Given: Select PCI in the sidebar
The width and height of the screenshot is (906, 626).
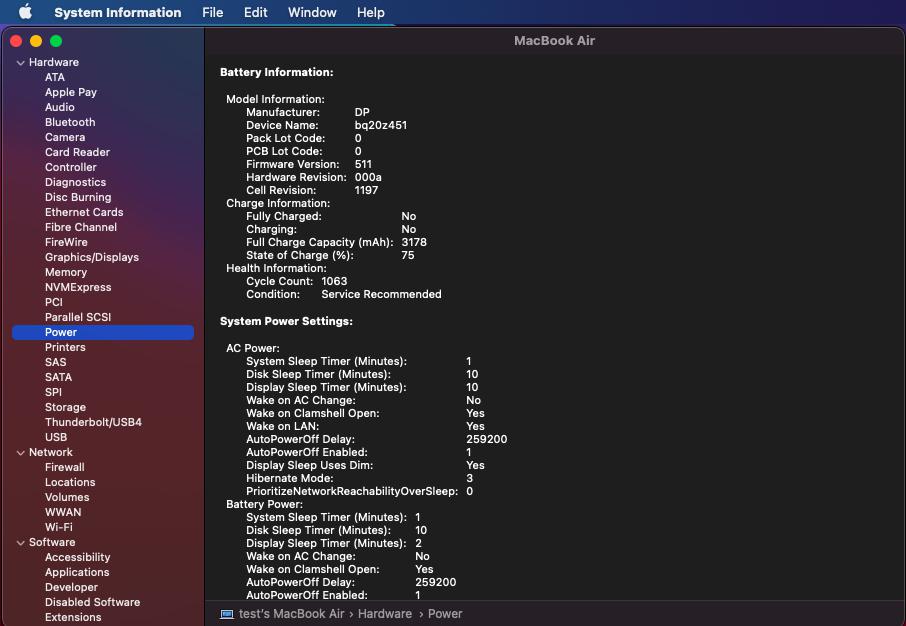Looking at the screenshot, I should pyautogui.click(x=54, y=302).
